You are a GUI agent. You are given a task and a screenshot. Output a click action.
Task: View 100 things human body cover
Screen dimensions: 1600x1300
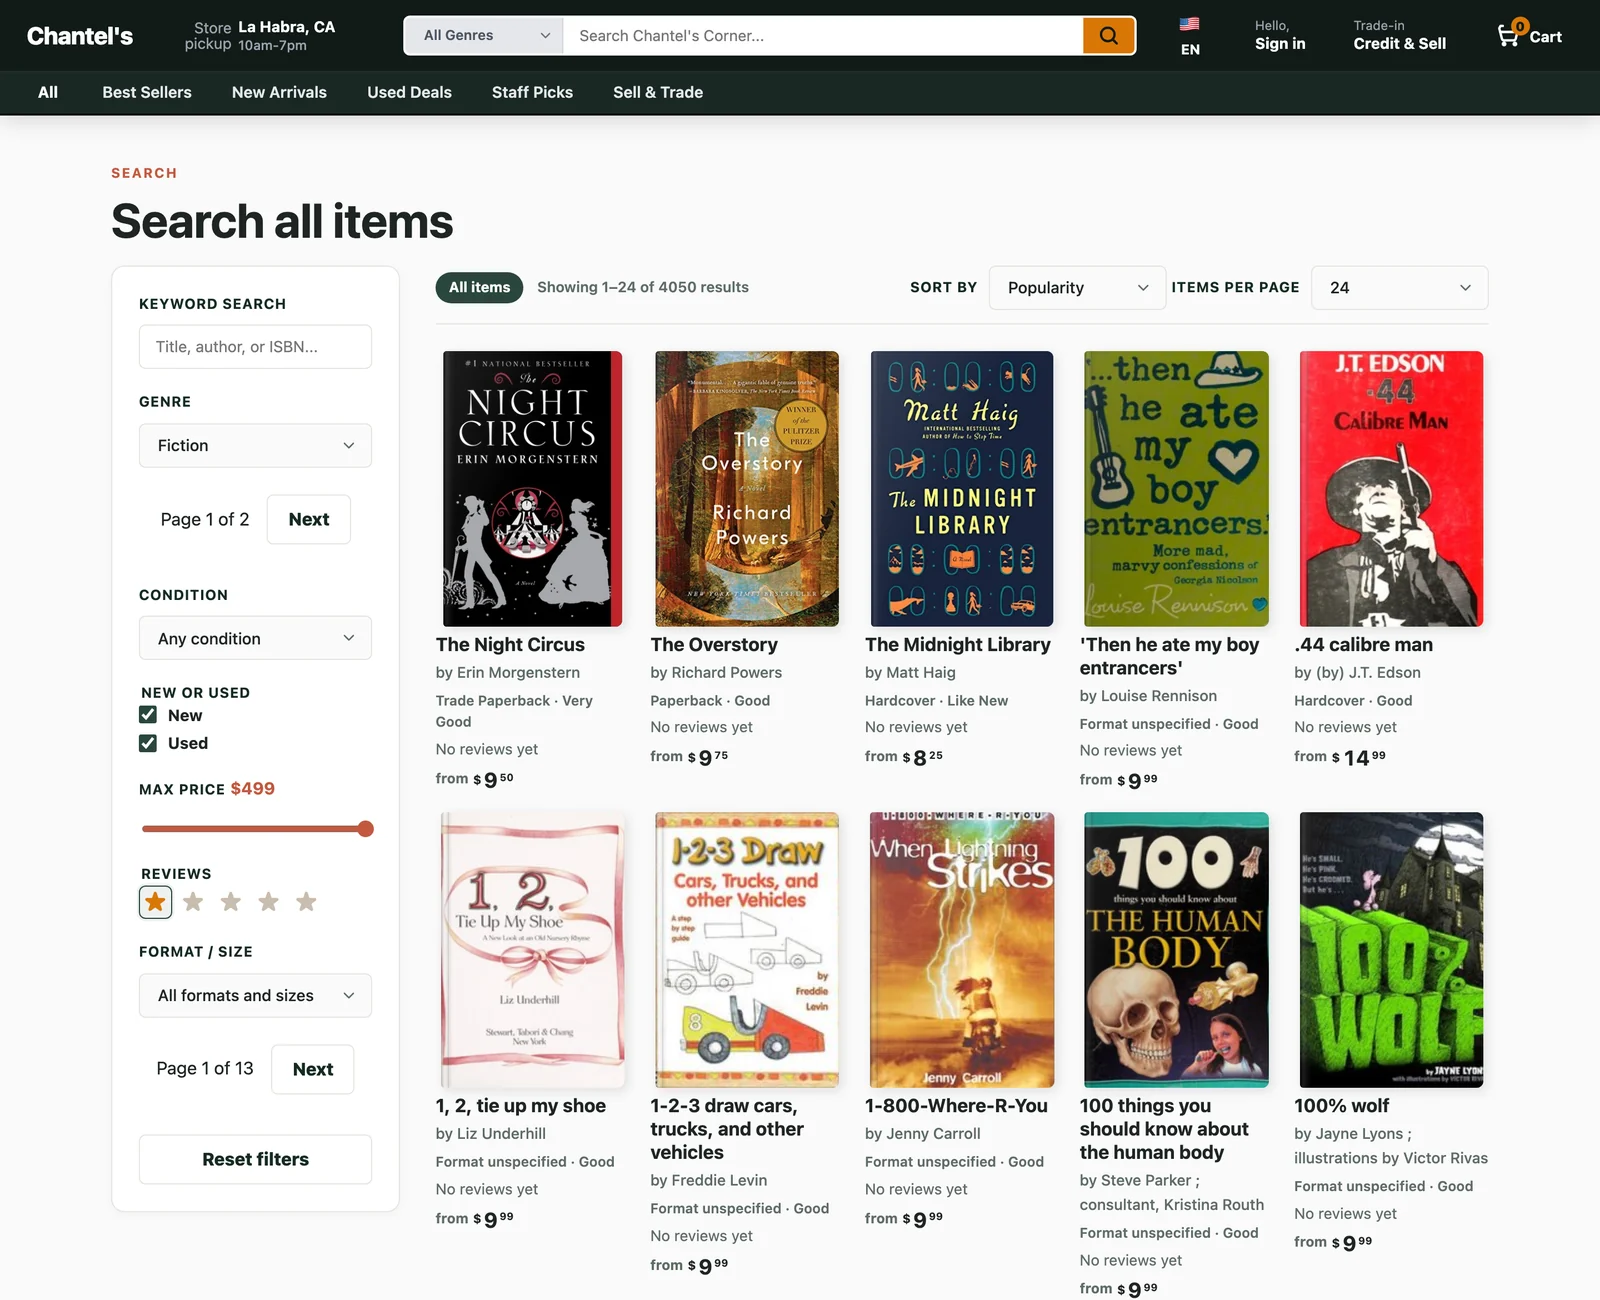tap(1176, 950)
